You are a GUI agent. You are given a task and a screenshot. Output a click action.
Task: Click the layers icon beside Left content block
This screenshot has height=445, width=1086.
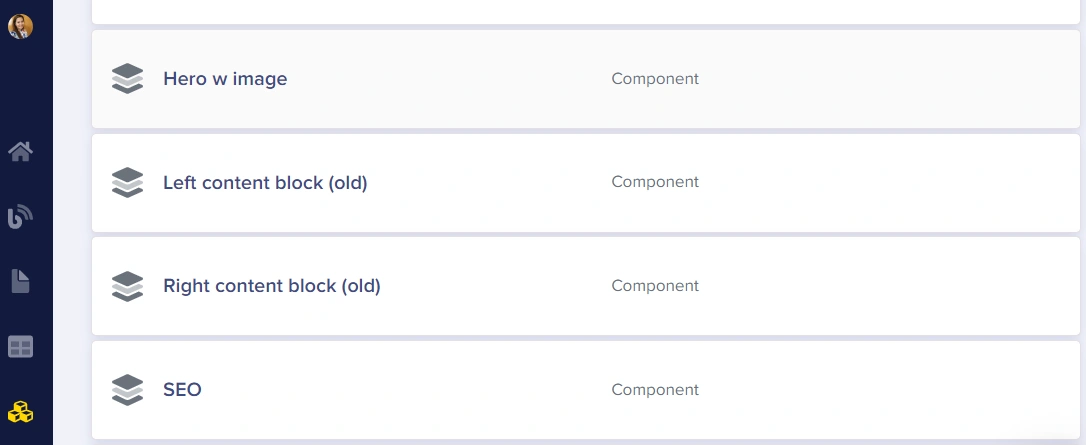click(x=128, y=183)
